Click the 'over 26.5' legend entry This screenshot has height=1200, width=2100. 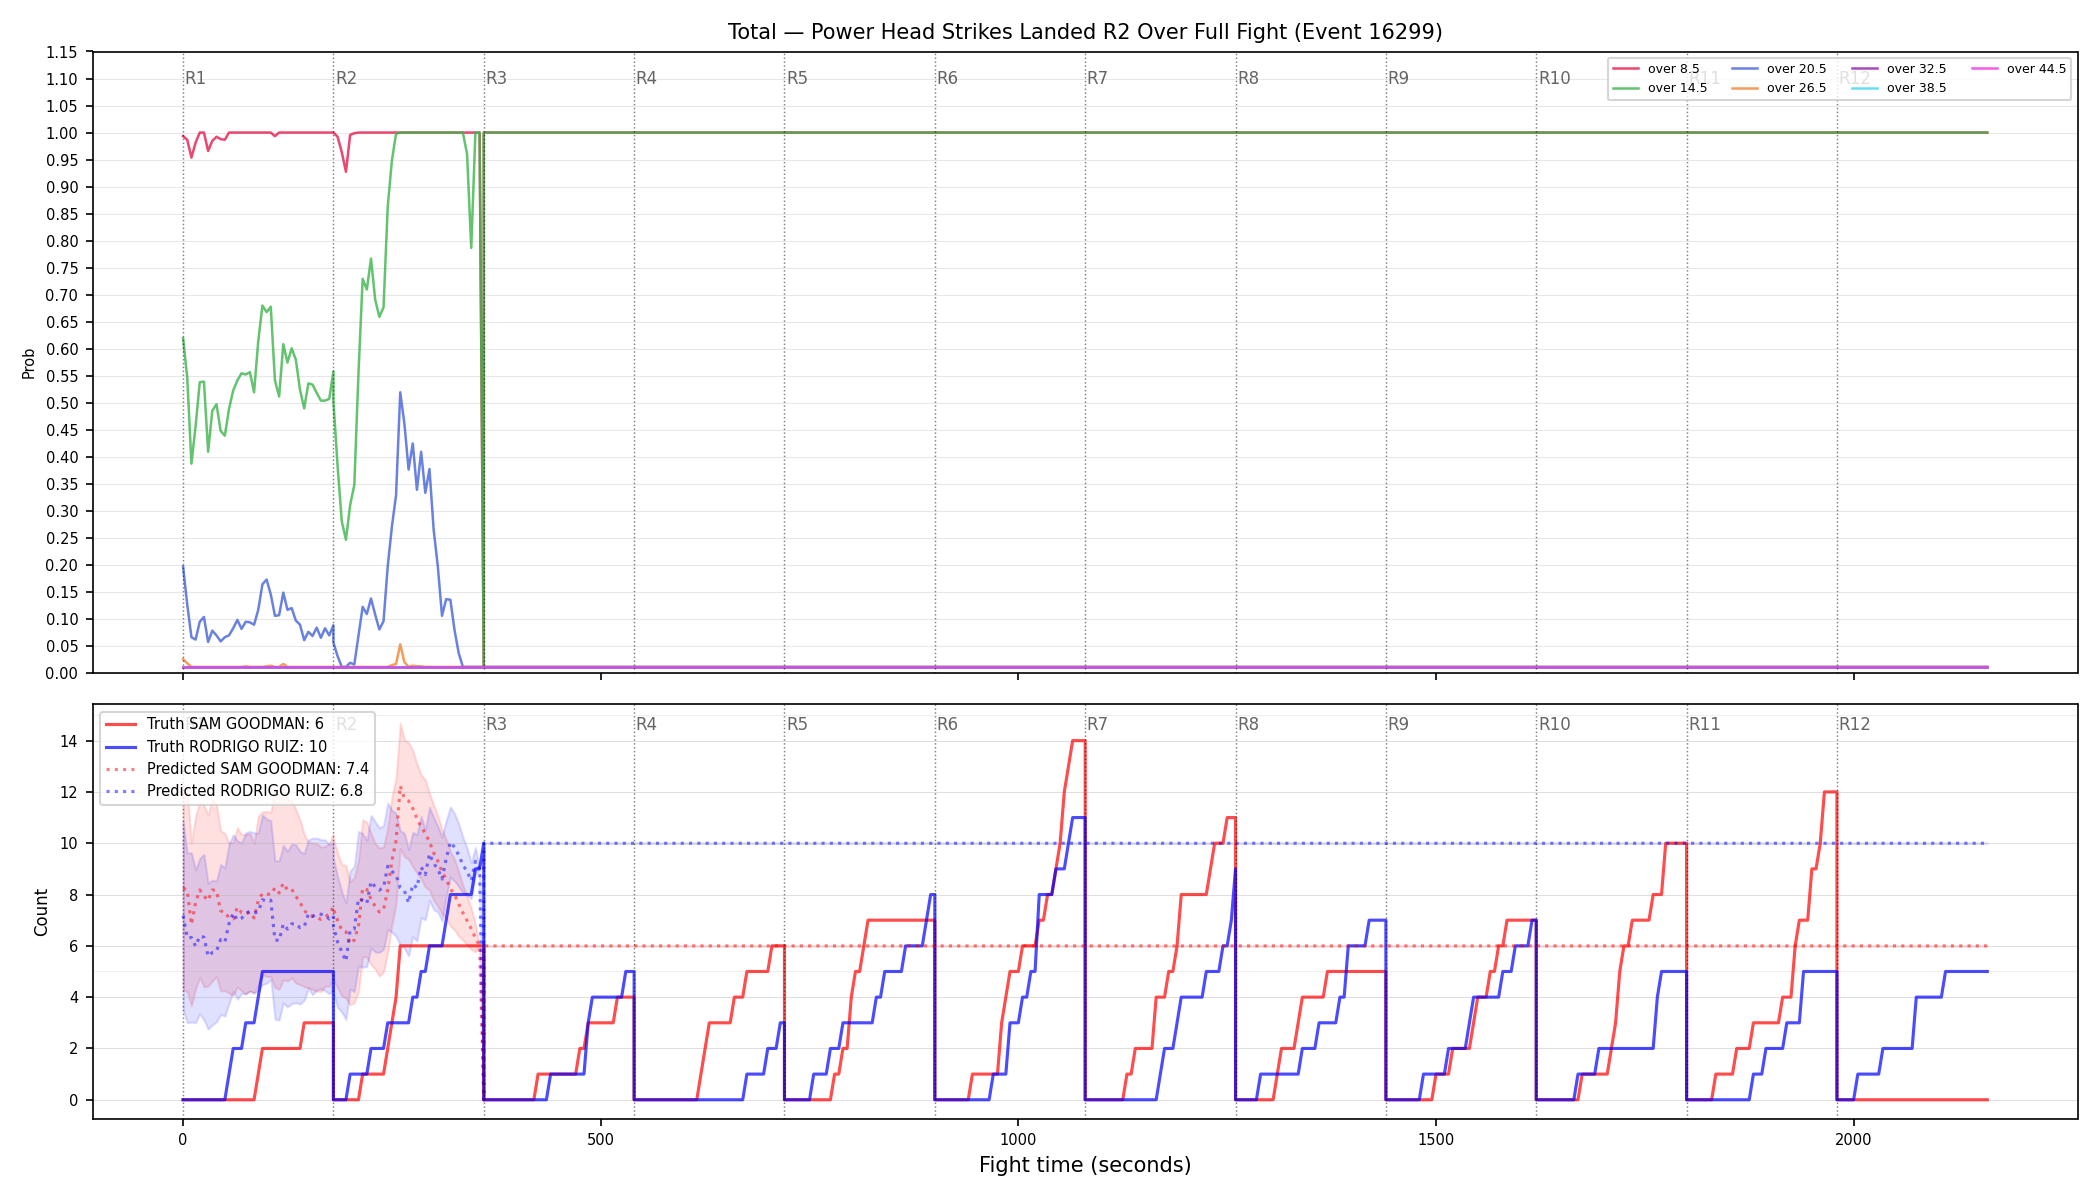coord(1779,88)
